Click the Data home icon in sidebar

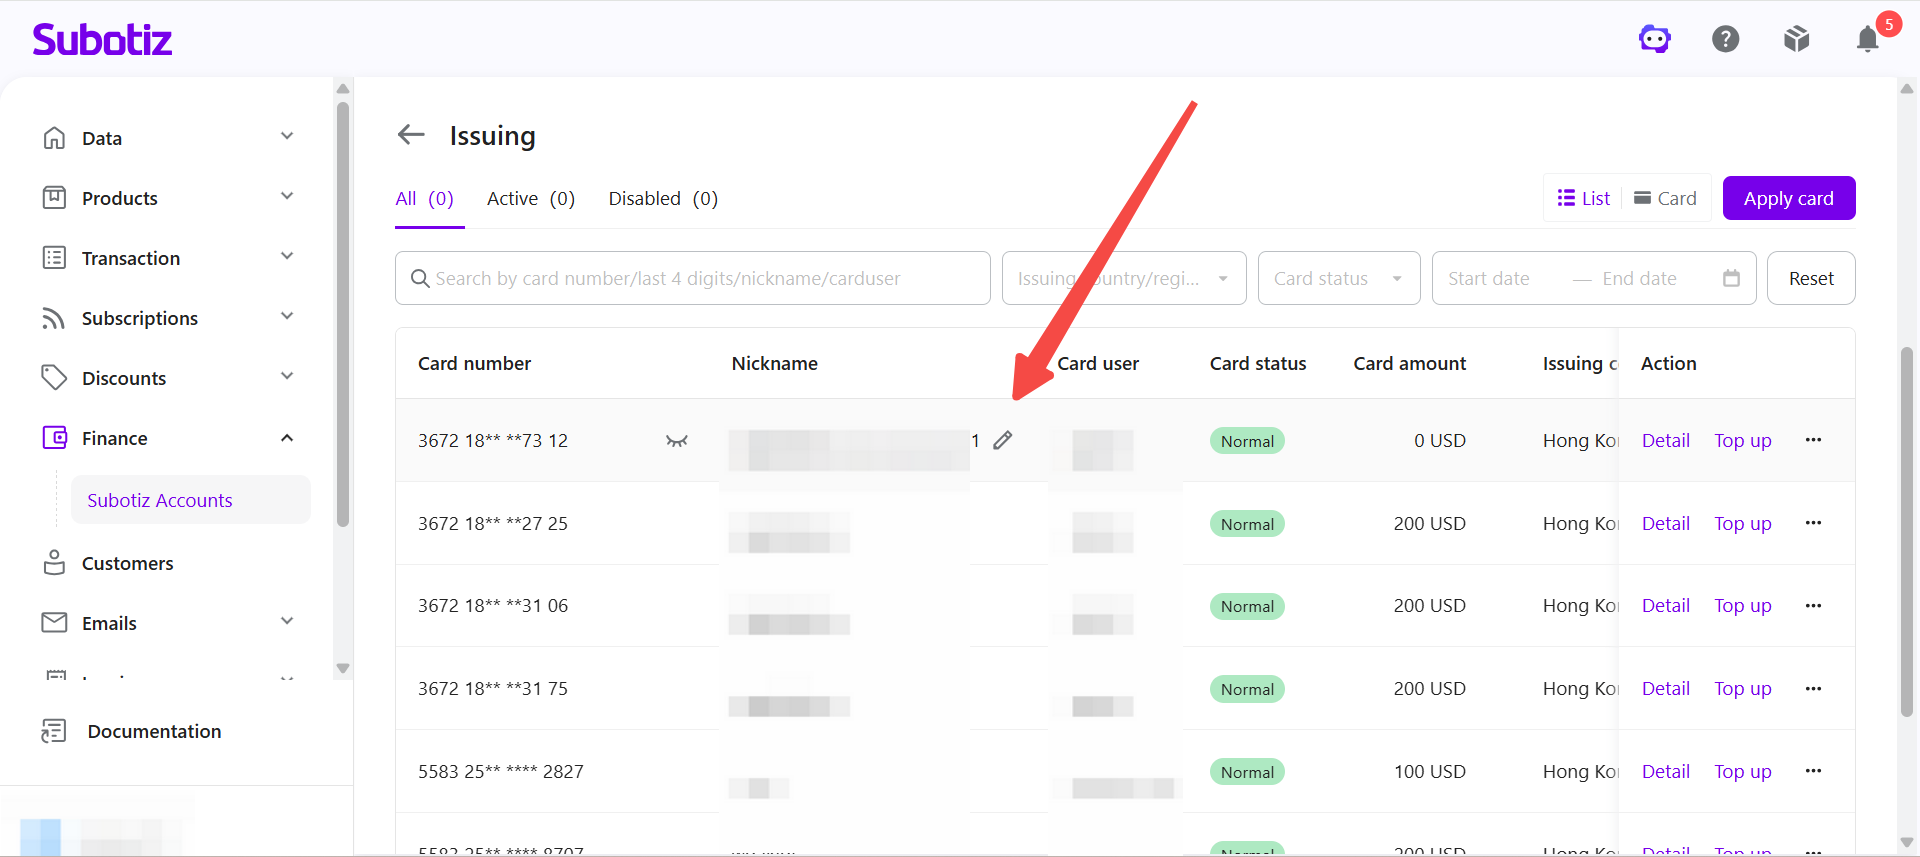click(x=54, y=138)
